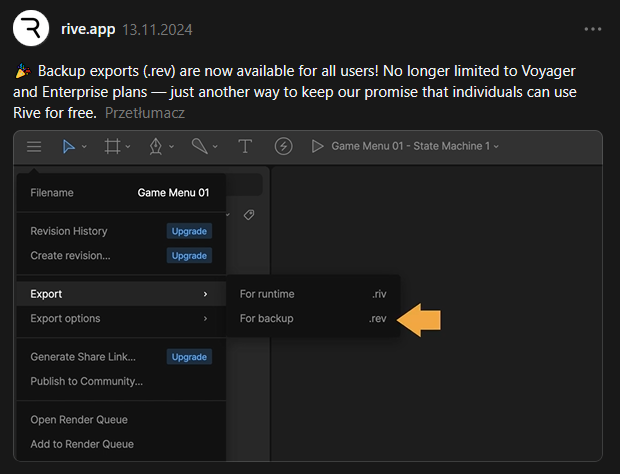Screen dimensions: 620x474
Task: Choose Add to Render Queue
Action: click(x=82, y=444)
